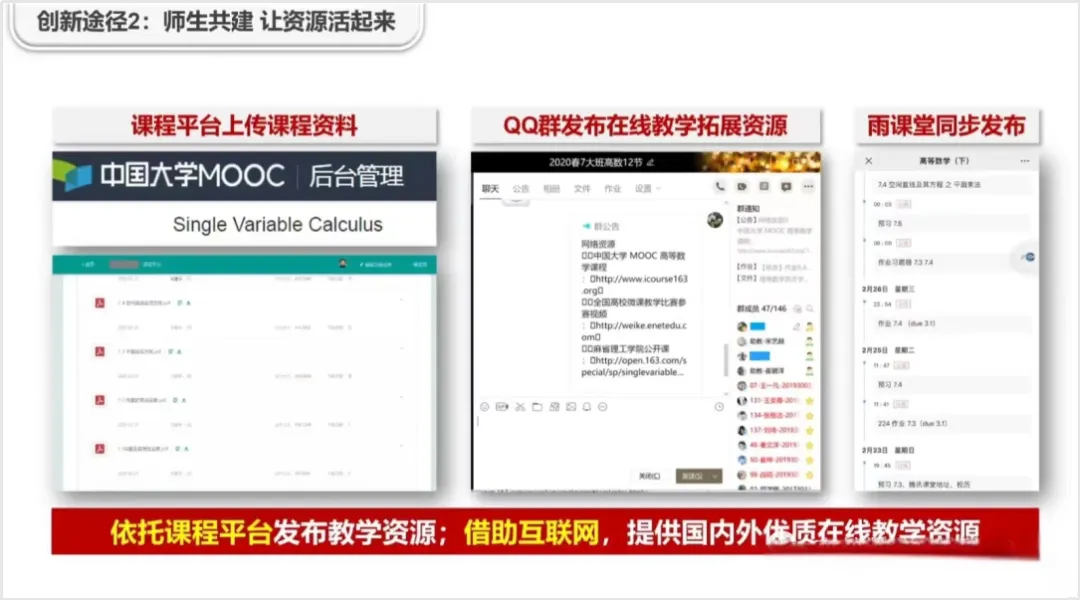Image resolution: width=1080 pixels, height=600 pixels.
Task: Click the picture send-image icon in QQ toolbar
Action: pyautogui.click(x=571, y=407)
